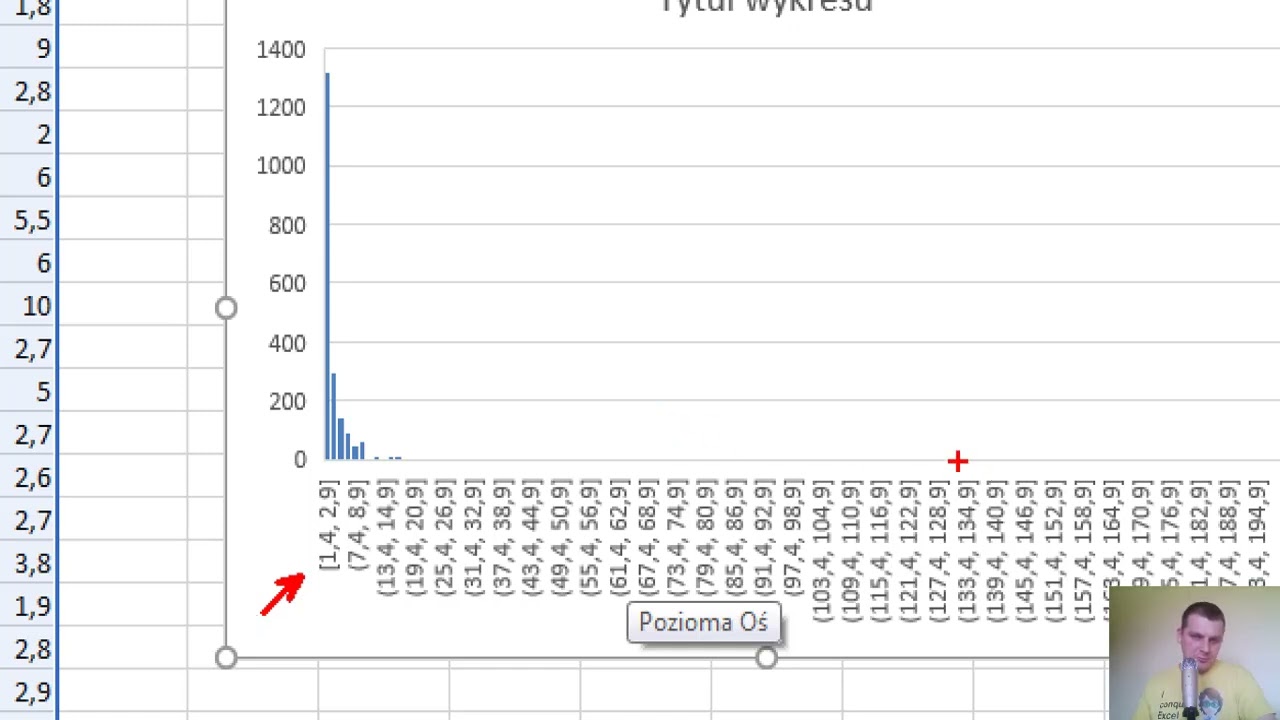Select axis label (145,4, 146,9]
The width and height of the screenshot is (1280, 720).
click(x=1025, y=551)
